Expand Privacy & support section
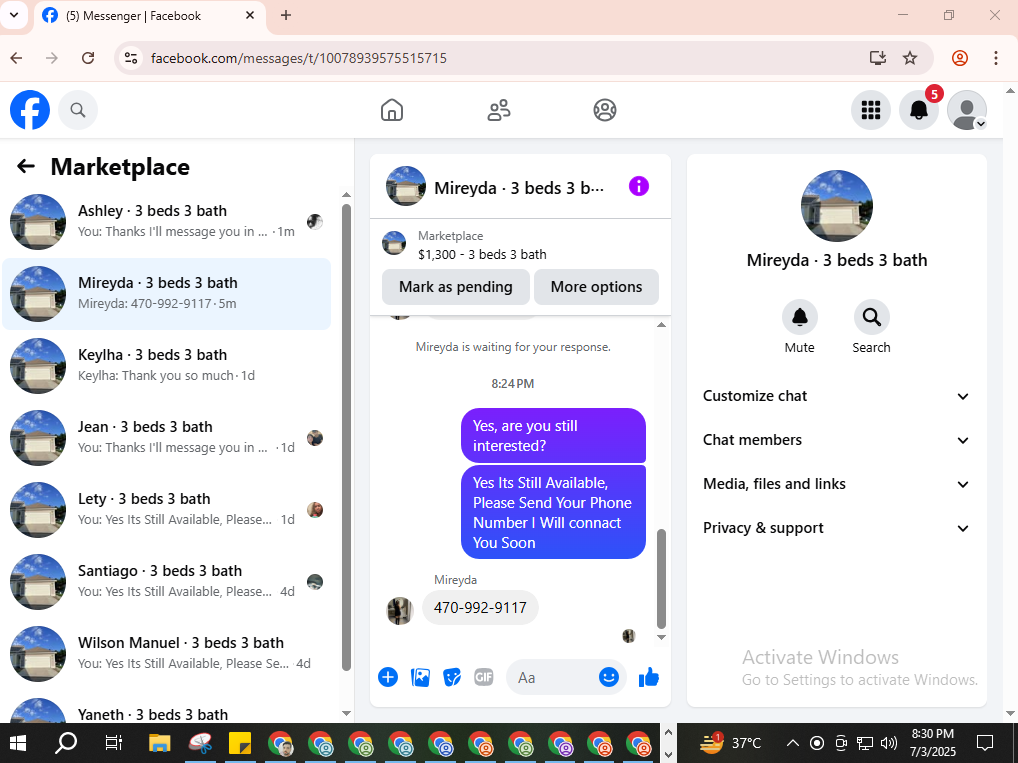 [x=836, y=529]
